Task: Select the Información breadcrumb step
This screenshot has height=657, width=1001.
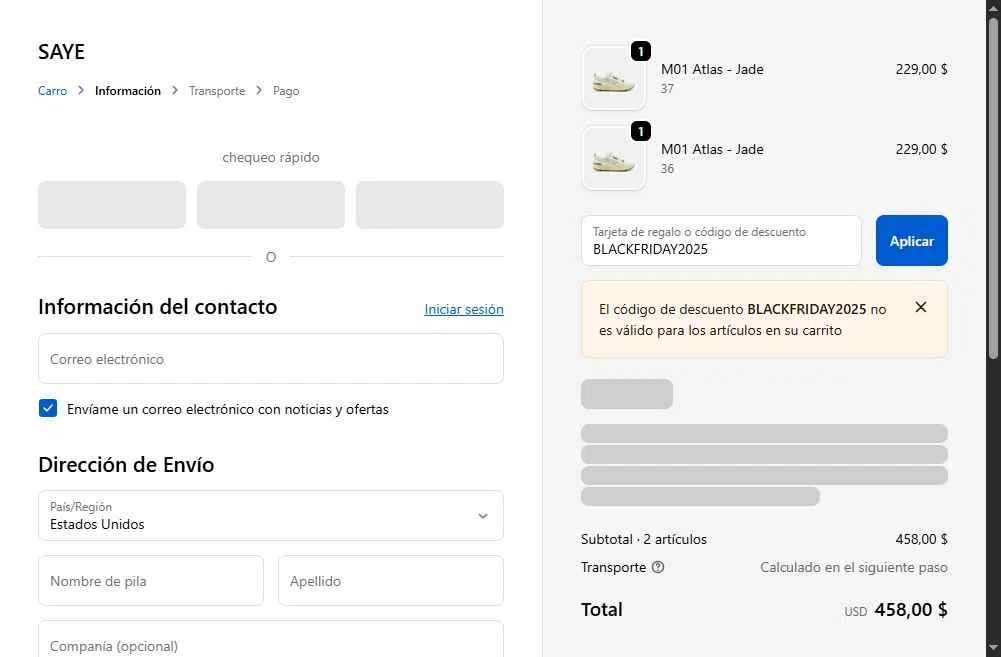Action: [x=128, y=91]
